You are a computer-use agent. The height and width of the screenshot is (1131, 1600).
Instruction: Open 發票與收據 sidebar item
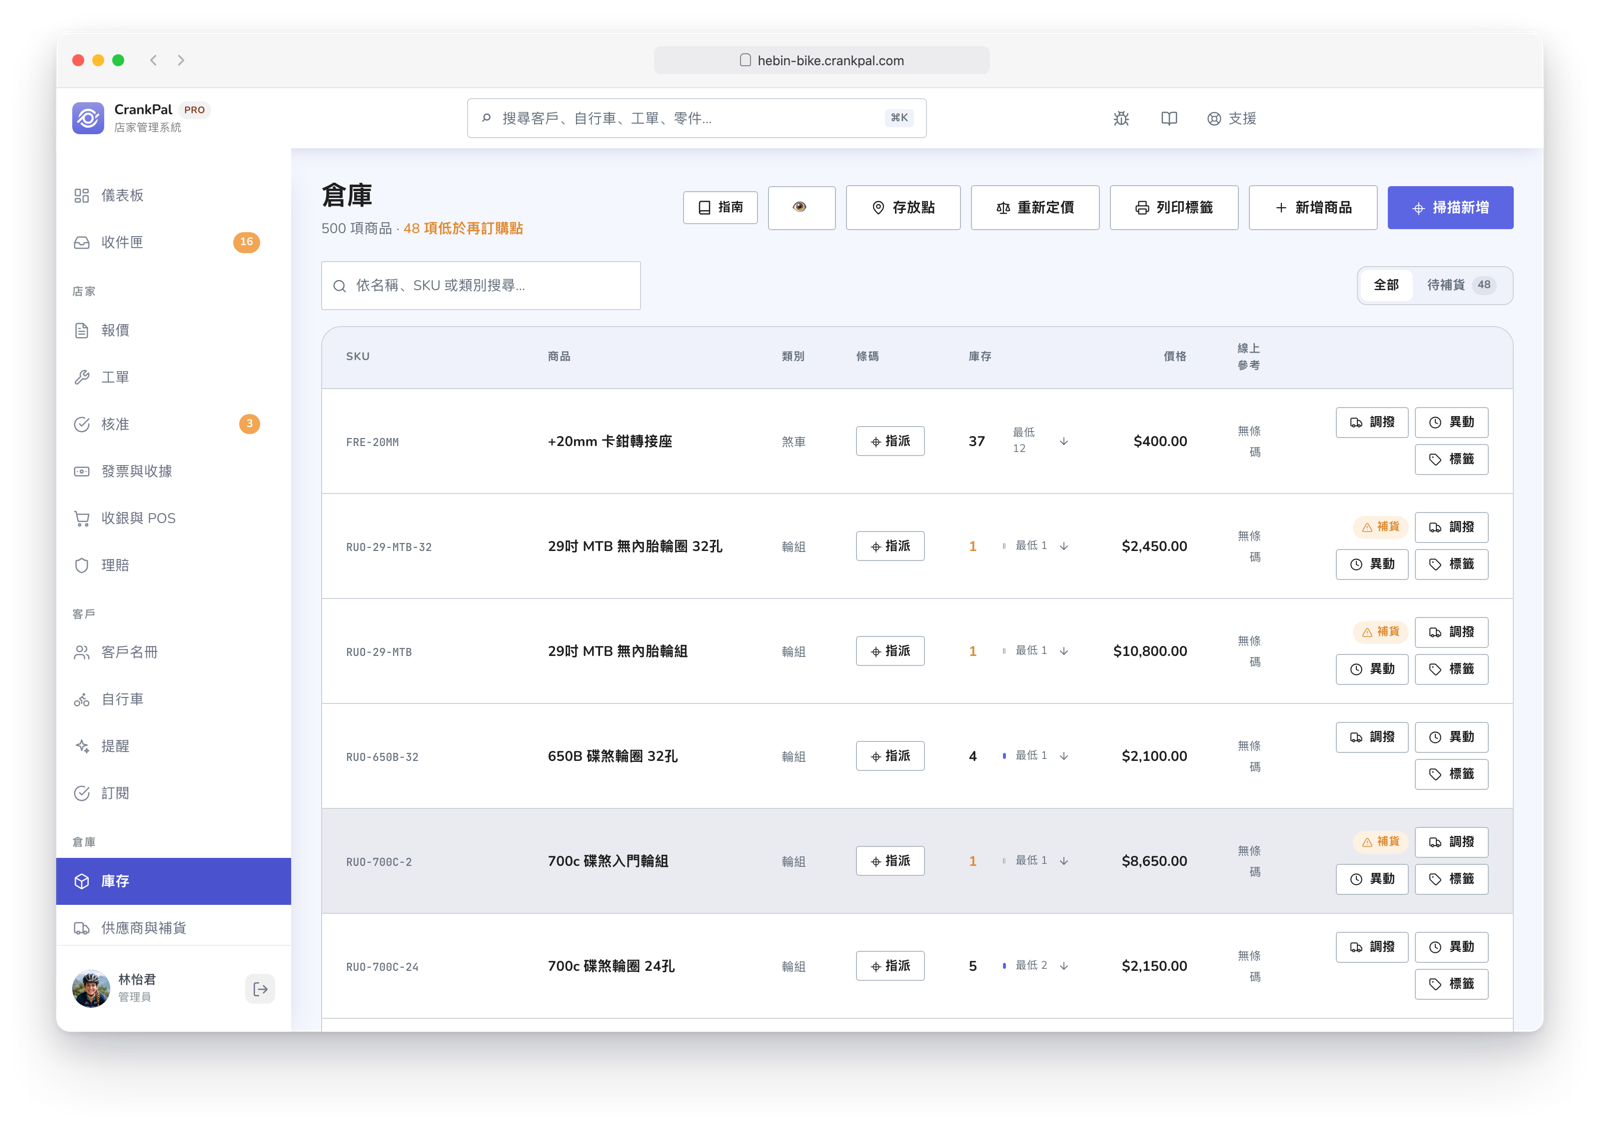click(173, 471)
